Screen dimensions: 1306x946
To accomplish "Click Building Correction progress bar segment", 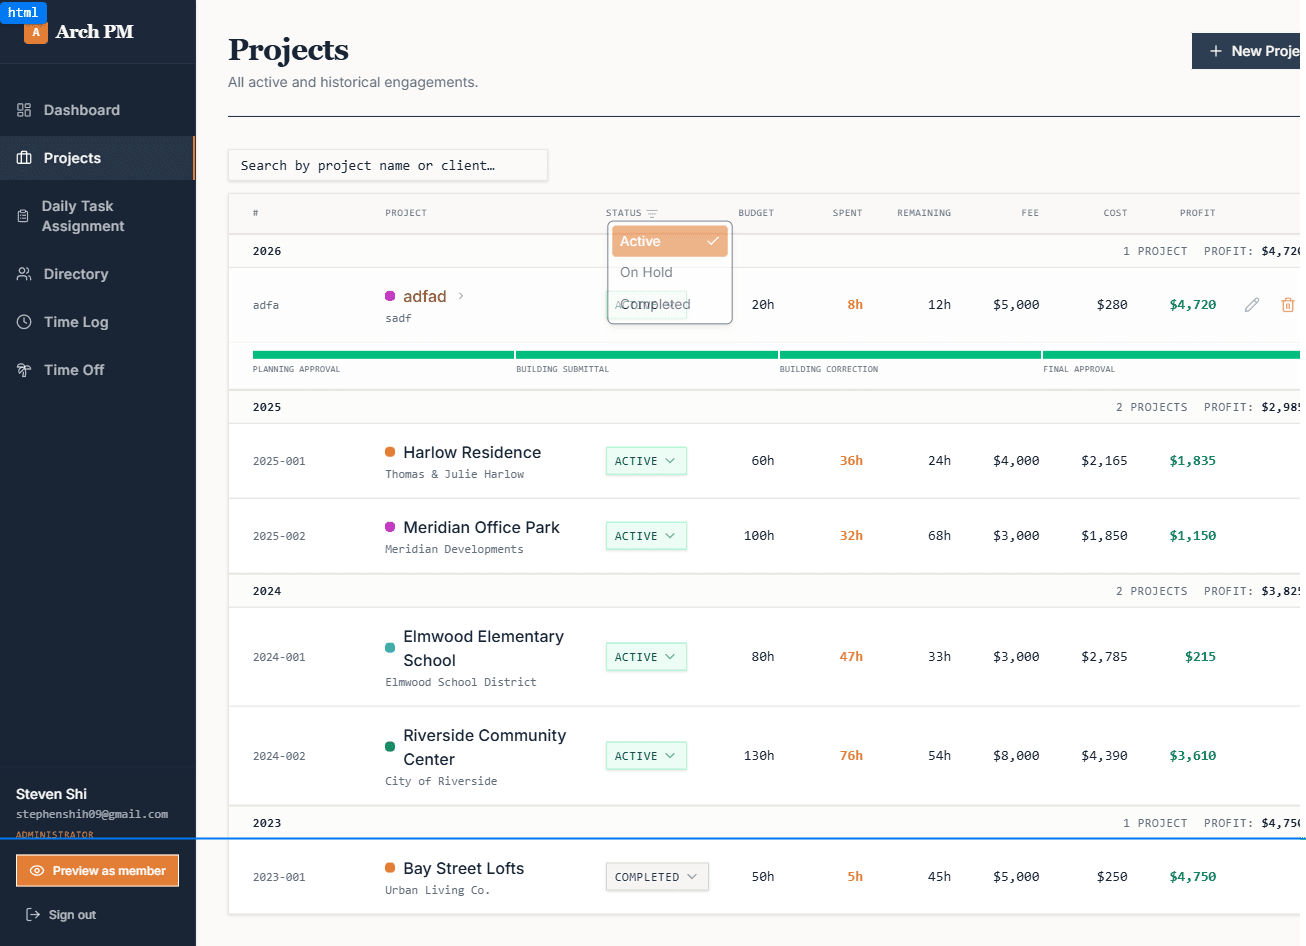I will [910, 355].
